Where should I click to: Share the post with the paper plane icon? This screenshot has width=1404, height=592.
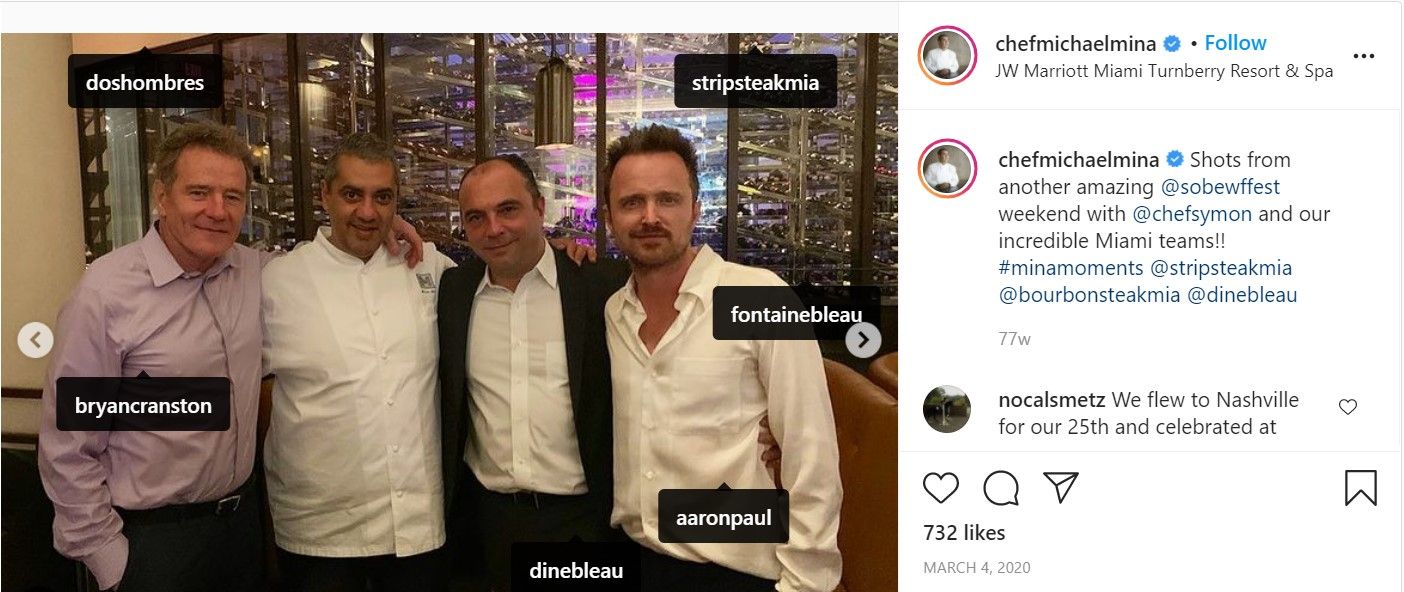(x=1060, y=488)
